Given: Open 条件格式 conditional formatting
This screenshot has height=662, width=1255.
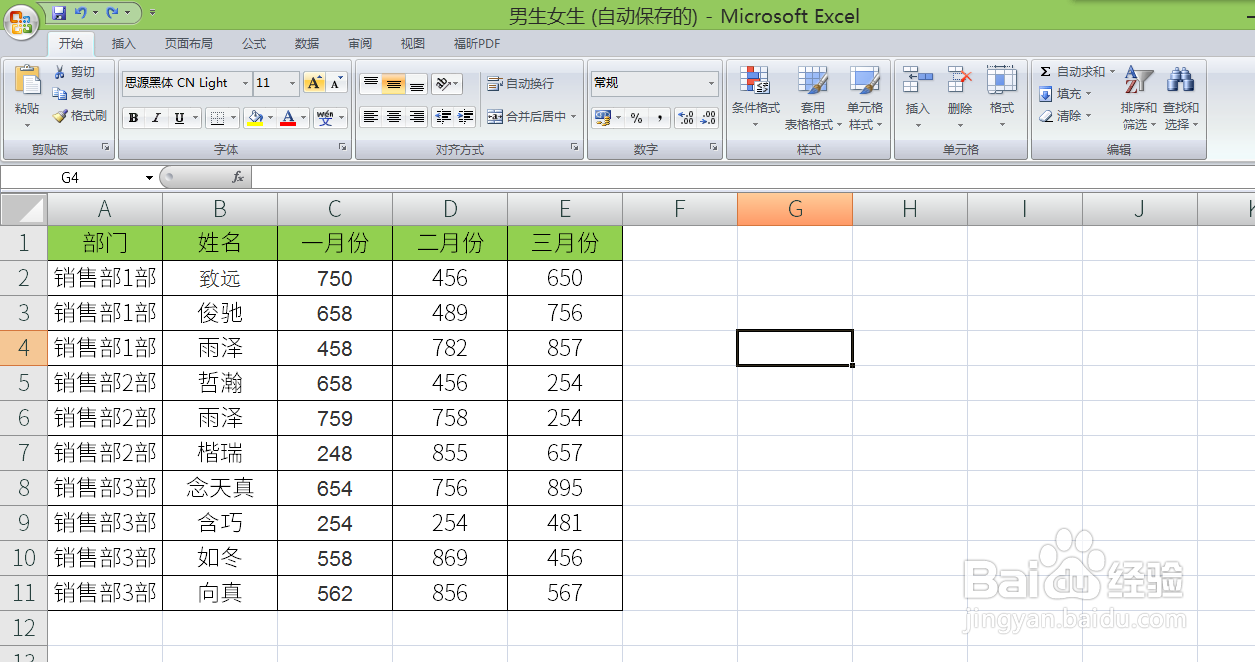Looking at the screenshot, I should (x=756, y=98).
